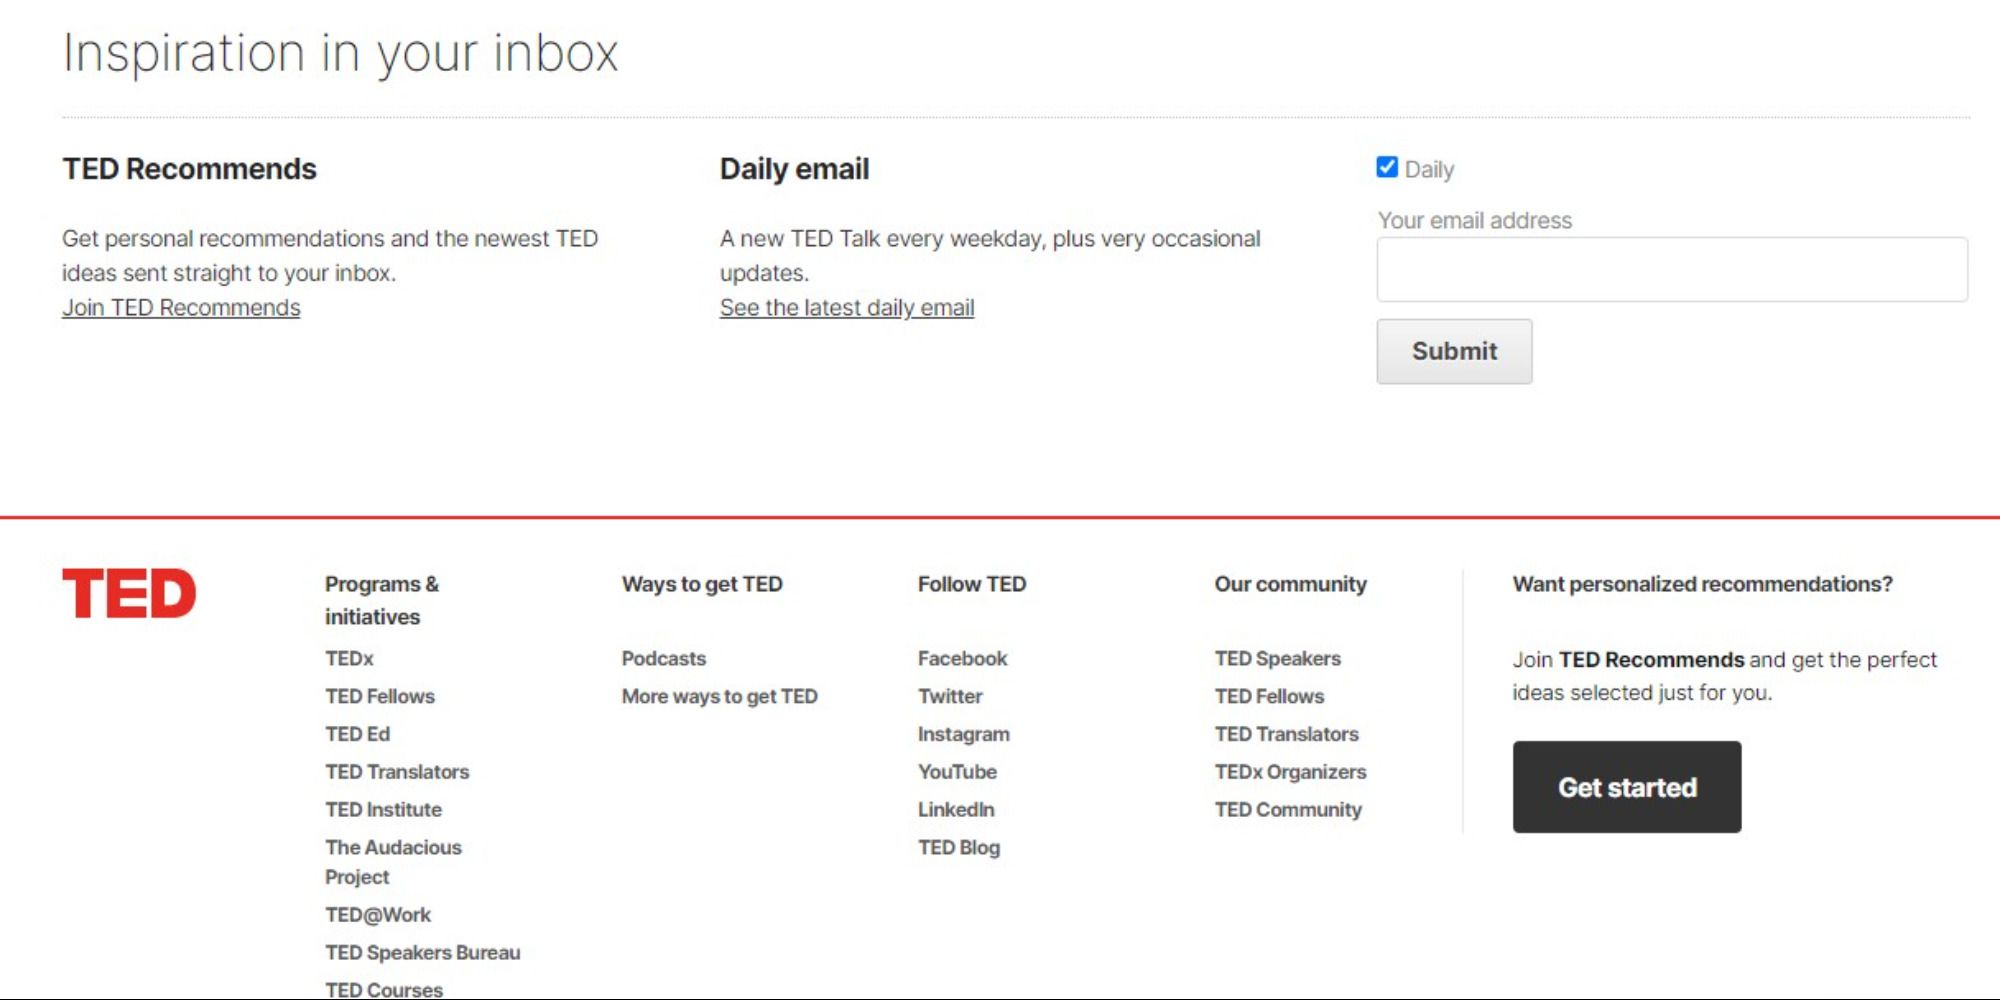Open LinkedIn footer link
Viewport: 2000px width, 1000px height.
956,810
